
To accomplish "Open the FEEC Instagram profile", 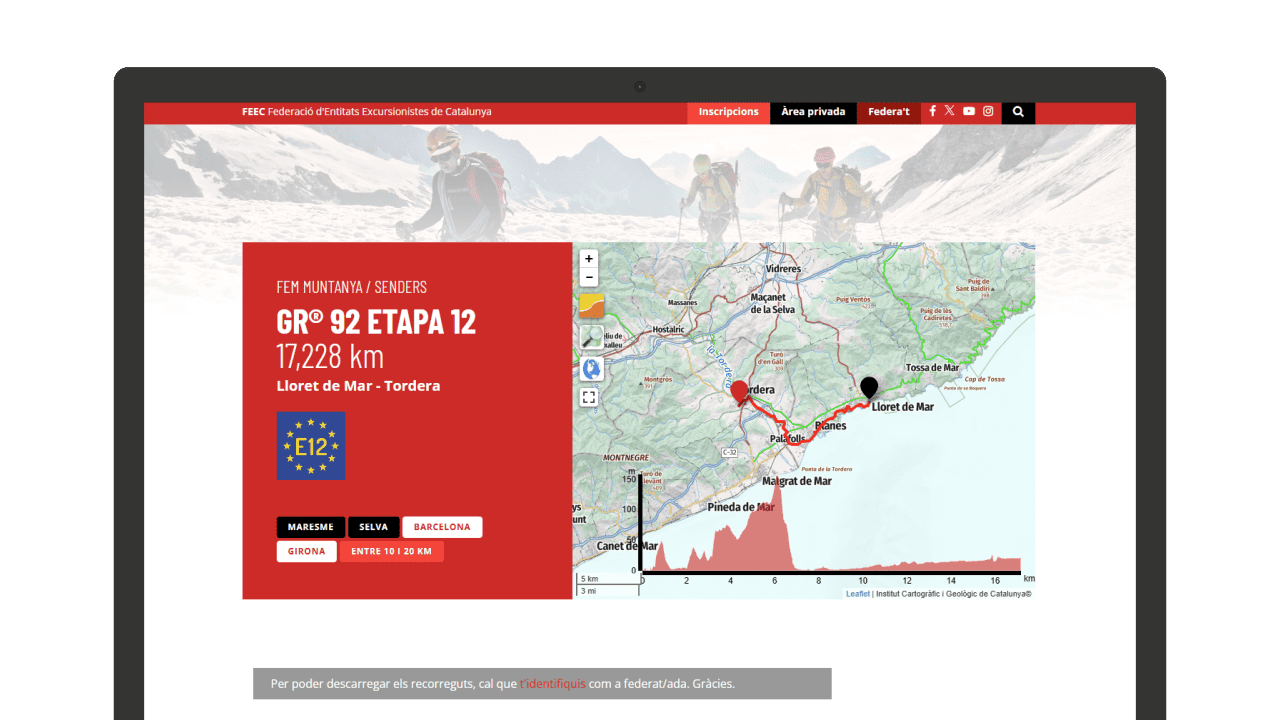I will click(988, 111).
